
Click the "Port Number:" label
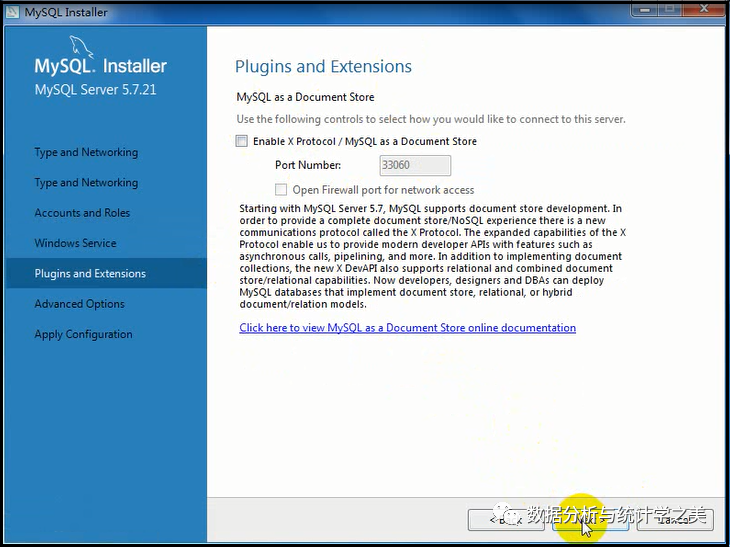pos(308,165)
